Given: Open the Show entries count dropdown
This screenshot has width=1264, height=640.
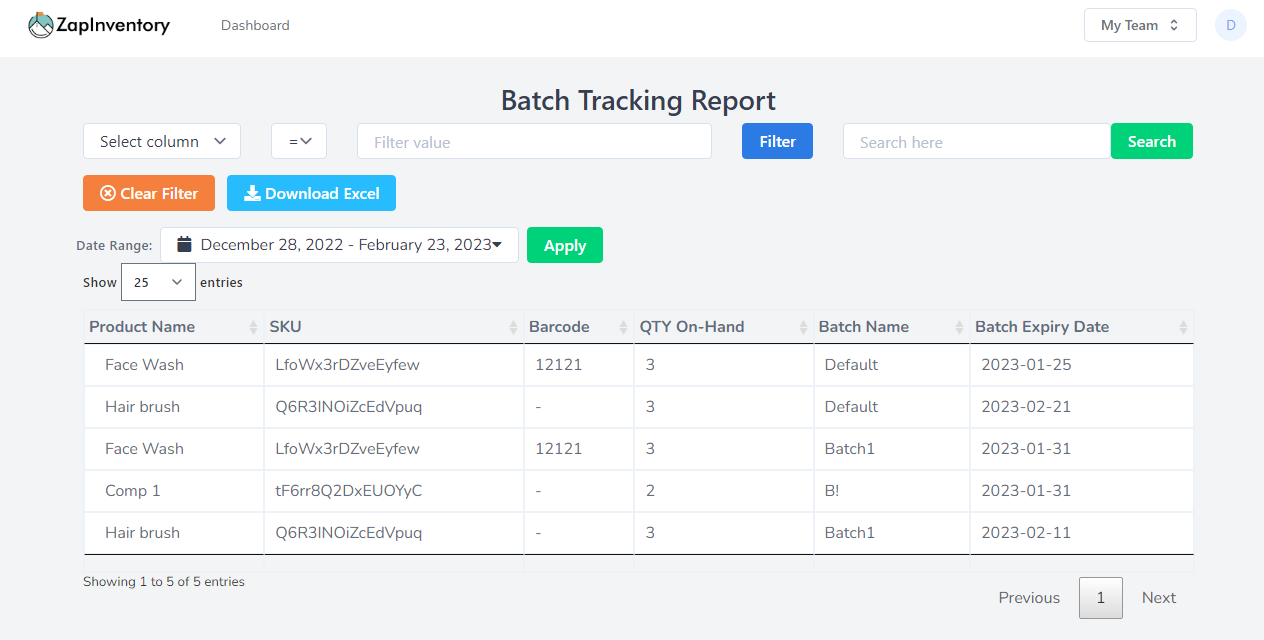Looking at the screenshot, I should [158, 282].
